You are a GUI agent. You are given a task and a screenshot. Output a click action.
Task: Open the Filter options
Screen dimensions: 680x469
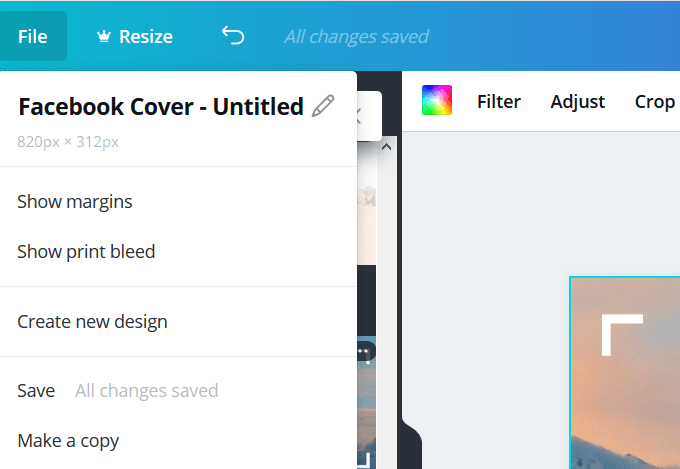499,102
